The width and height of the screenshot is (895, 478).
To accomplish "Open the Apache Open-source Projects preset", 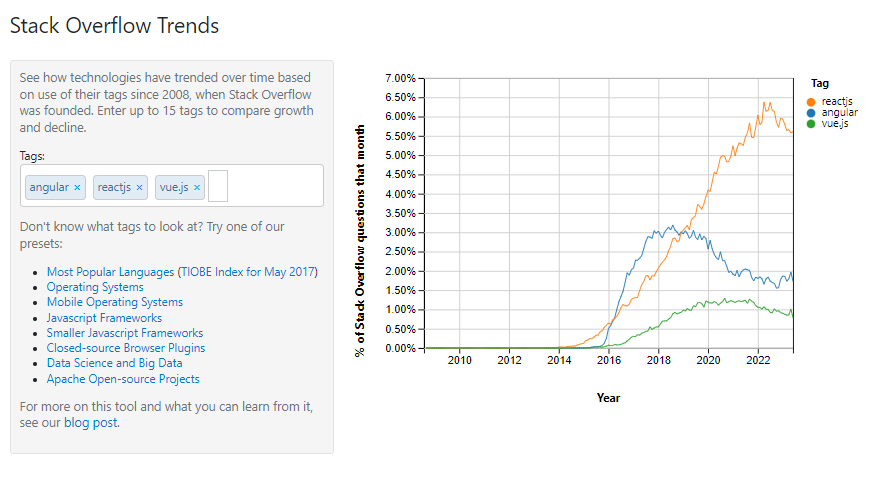I will [123, 379].
